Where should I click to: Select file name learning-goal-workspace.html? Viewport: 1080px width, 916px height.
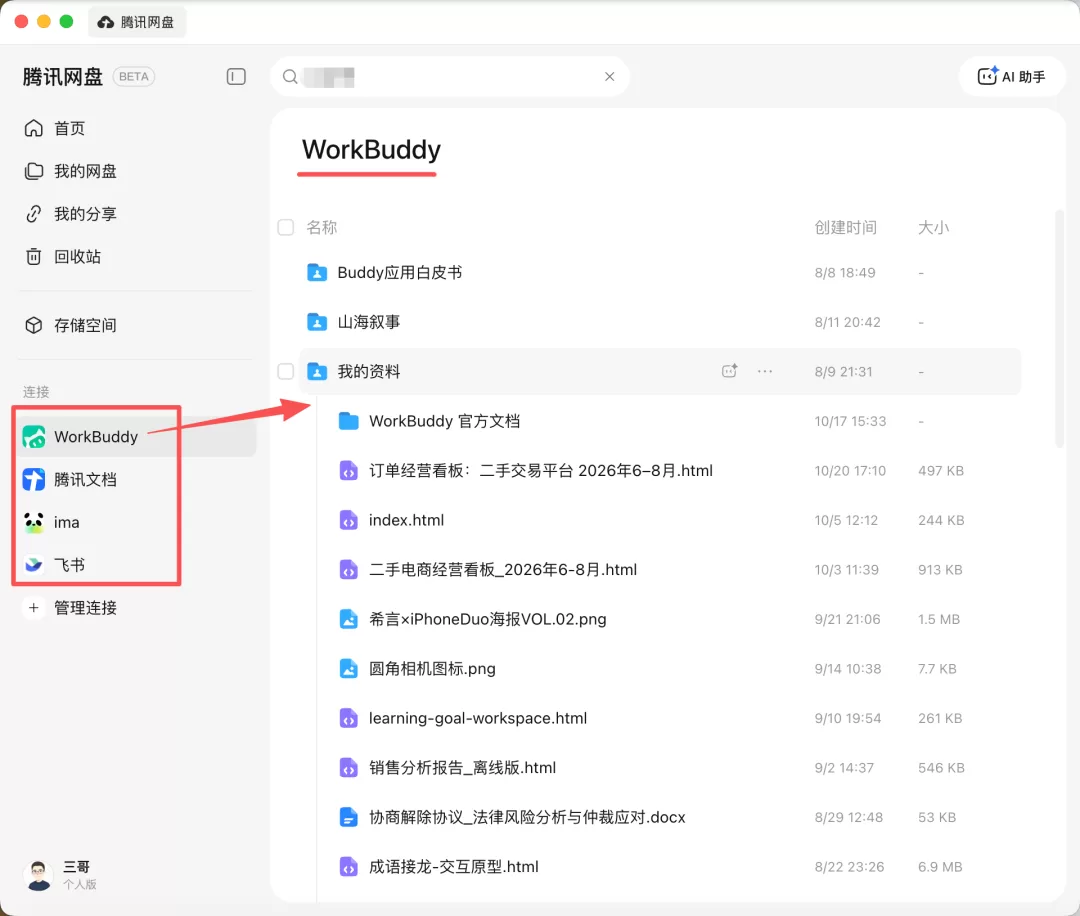coord(478,718)
